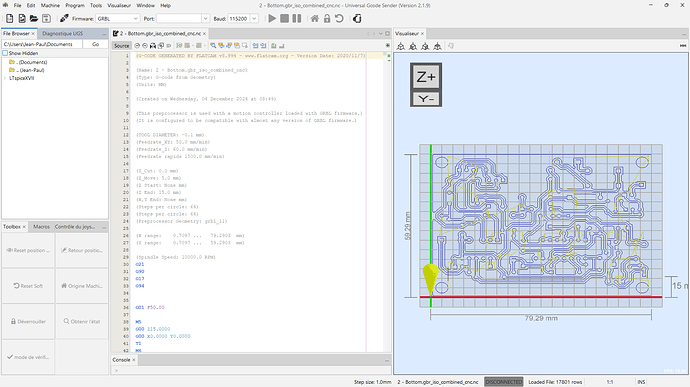Click the rightmost main toolbar icon

click(357, 18)
